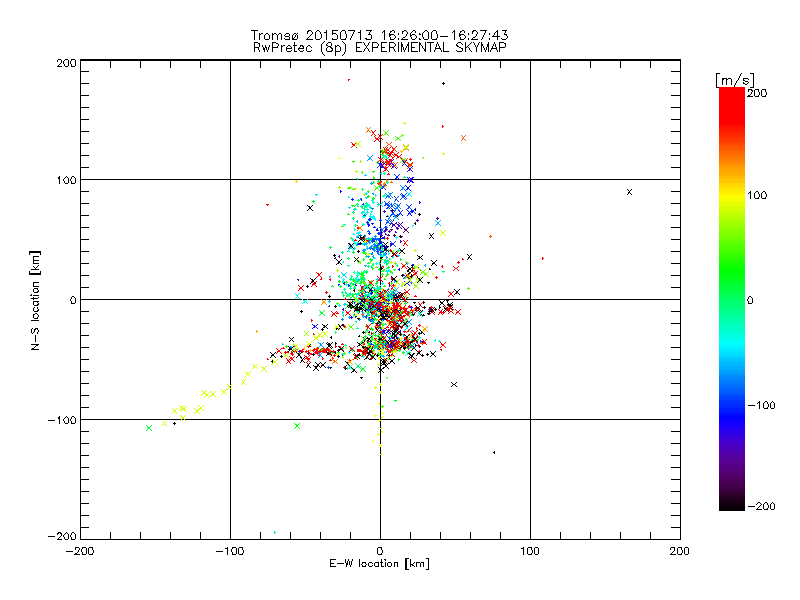Click the orange X marker northeast of the cluster
Image resolution: width=800 pixels, height=600 pixels.
point(463,138)
